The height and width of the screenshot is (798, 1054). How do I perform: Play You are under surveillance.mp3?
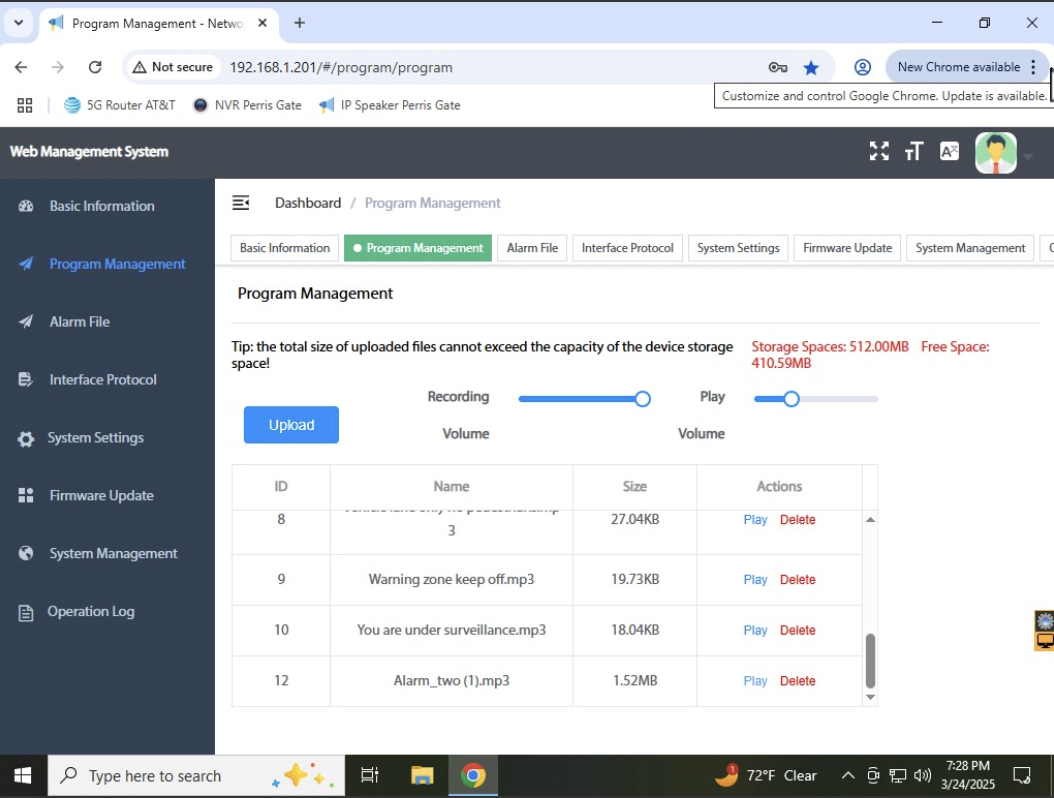[x=755, y=631]
